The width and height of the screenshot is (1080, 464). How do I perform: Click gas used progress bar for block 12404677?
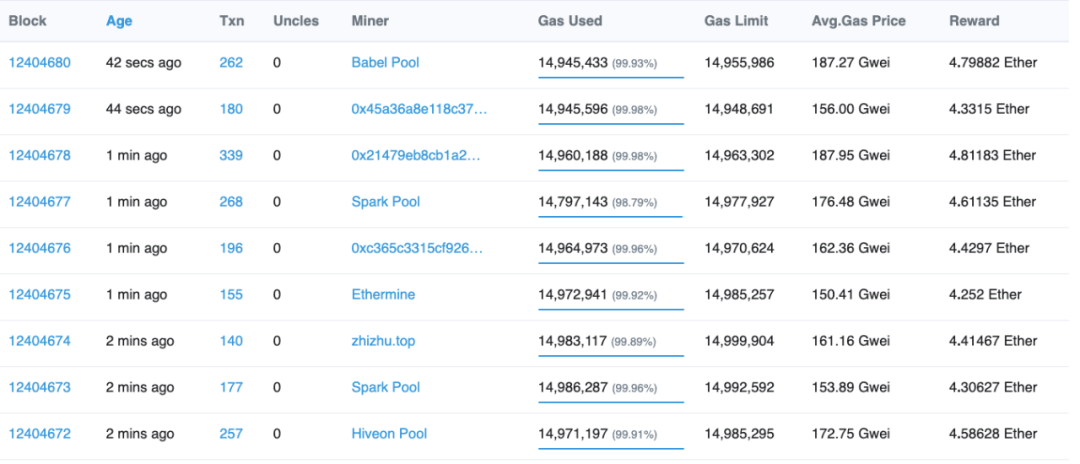click(611, 217)
